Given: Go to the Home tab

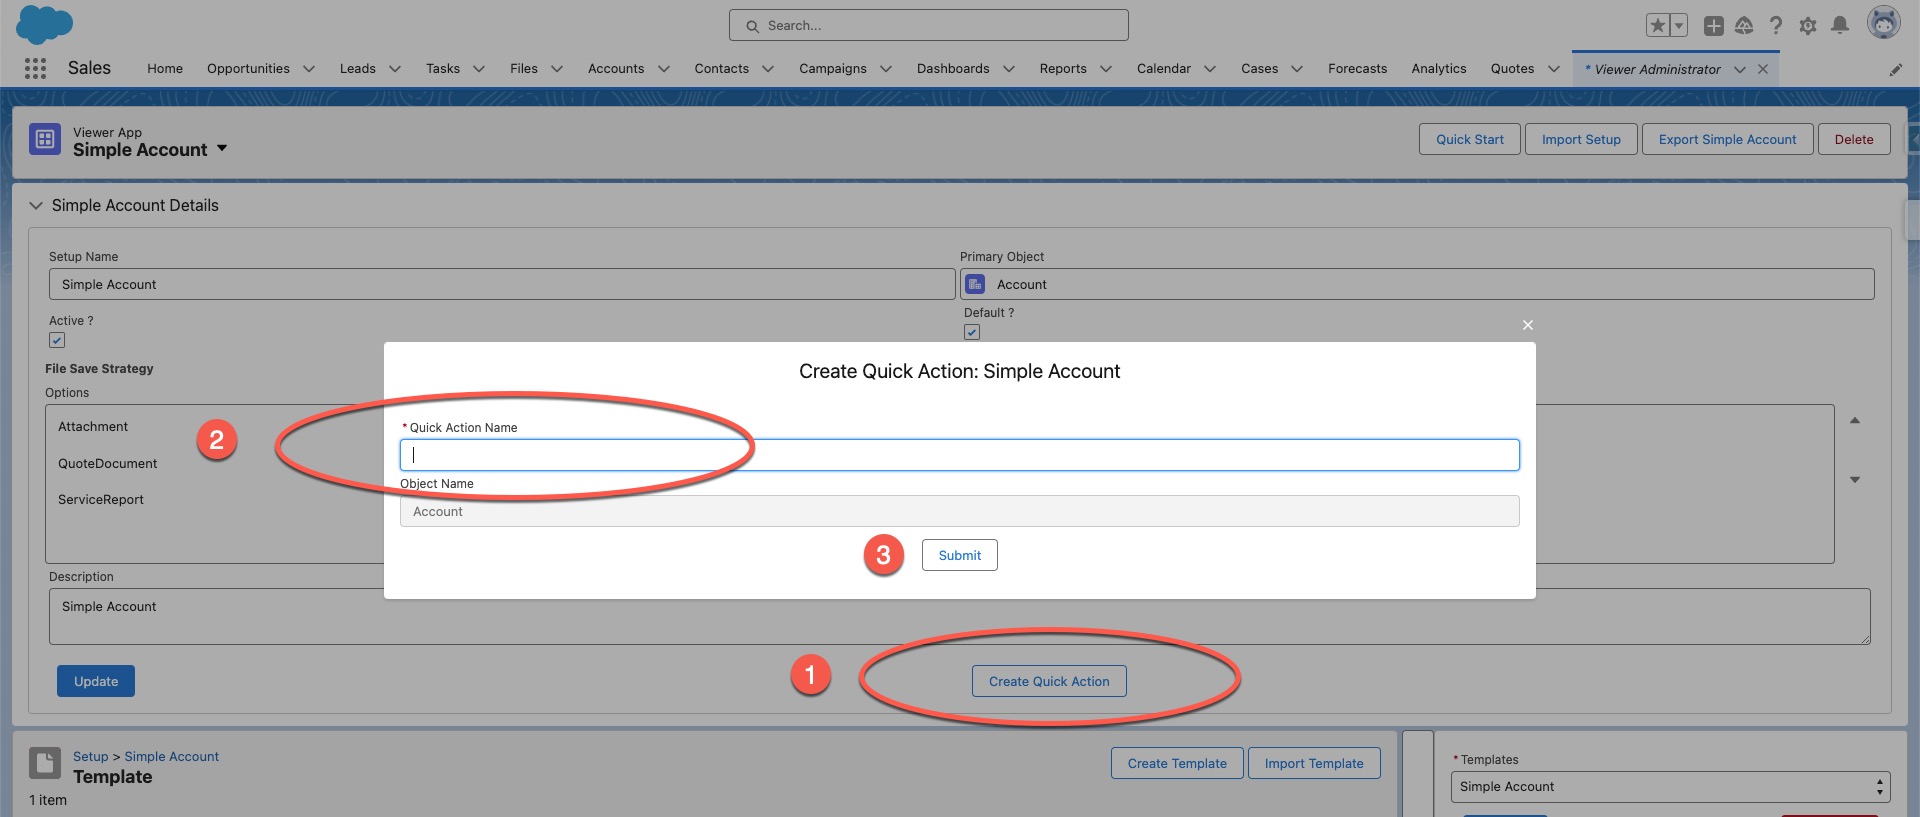Looking at the screenshot, I should (165, 69).
